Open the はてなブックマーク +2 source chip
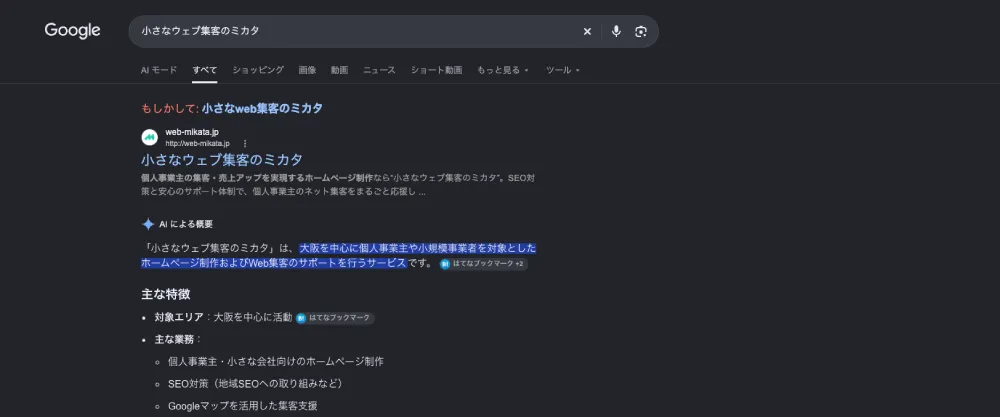The width and height of the screenshot is (1000, 417). pyautogui.click(x=483, y=263)
